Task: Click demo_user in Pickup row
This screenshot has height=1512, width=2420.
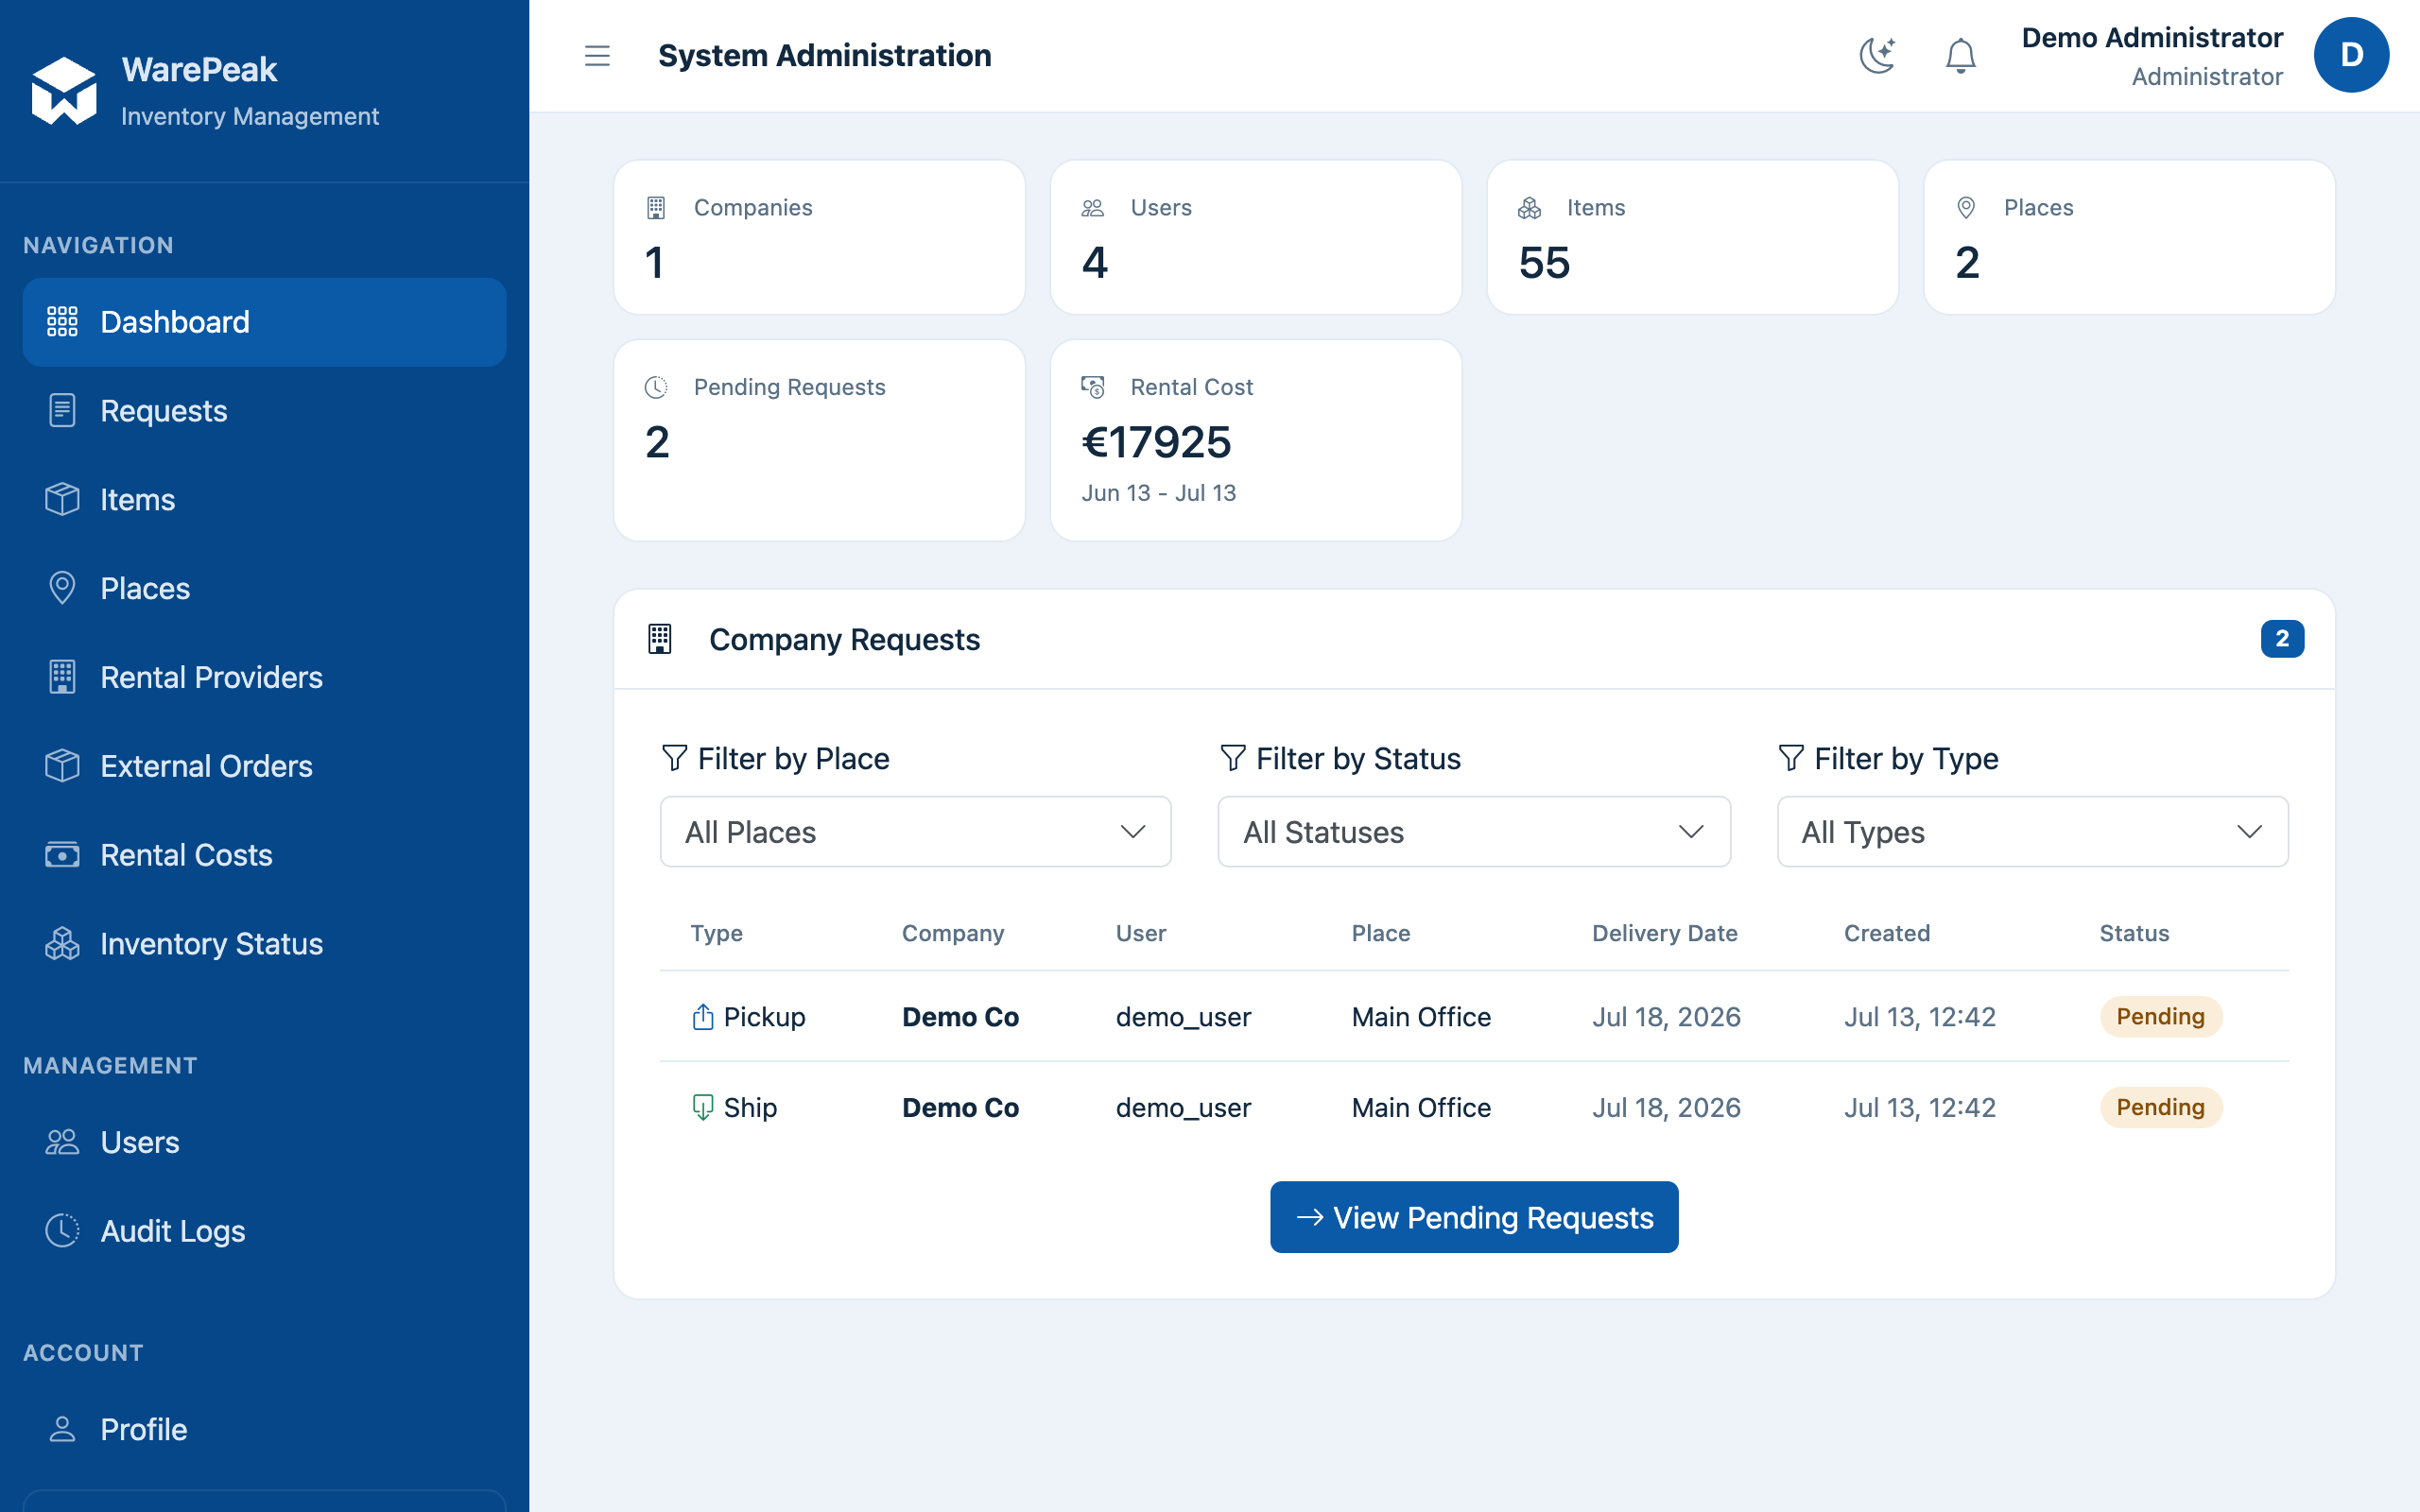Action: (x=1183, y=1017)
